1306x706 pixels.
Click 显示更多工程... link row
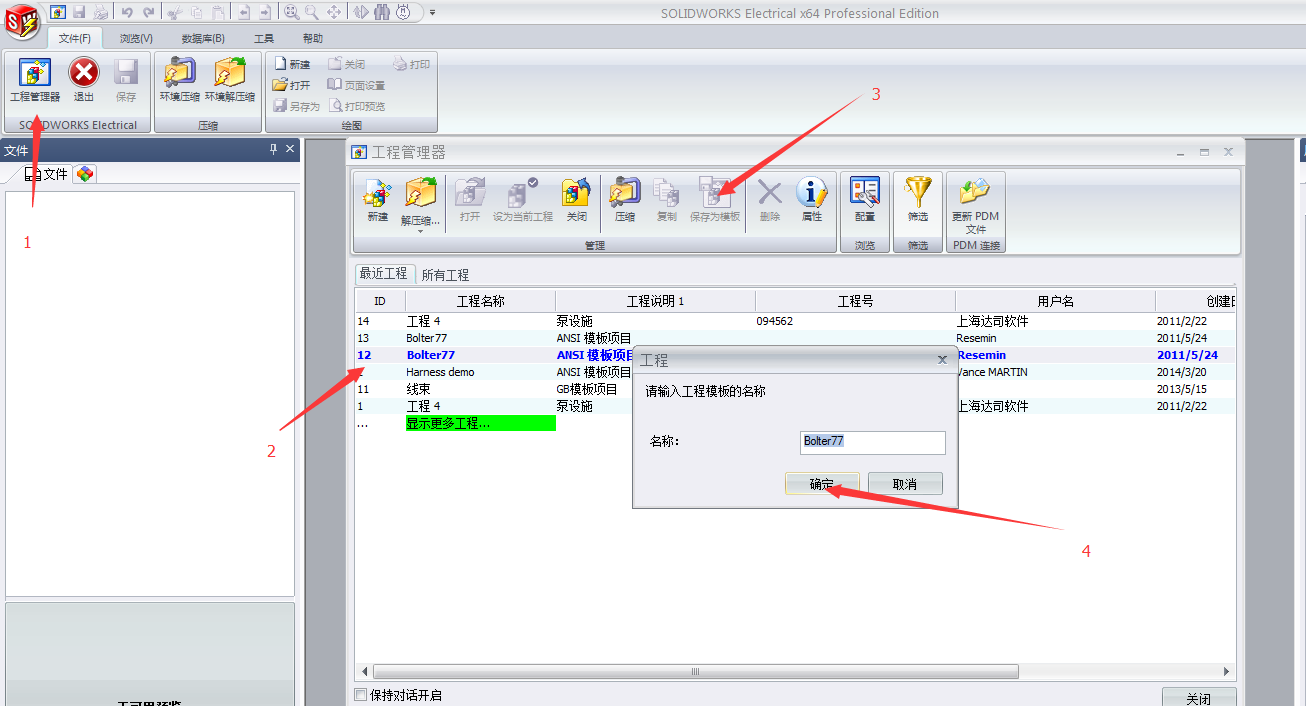pos(480,423)
